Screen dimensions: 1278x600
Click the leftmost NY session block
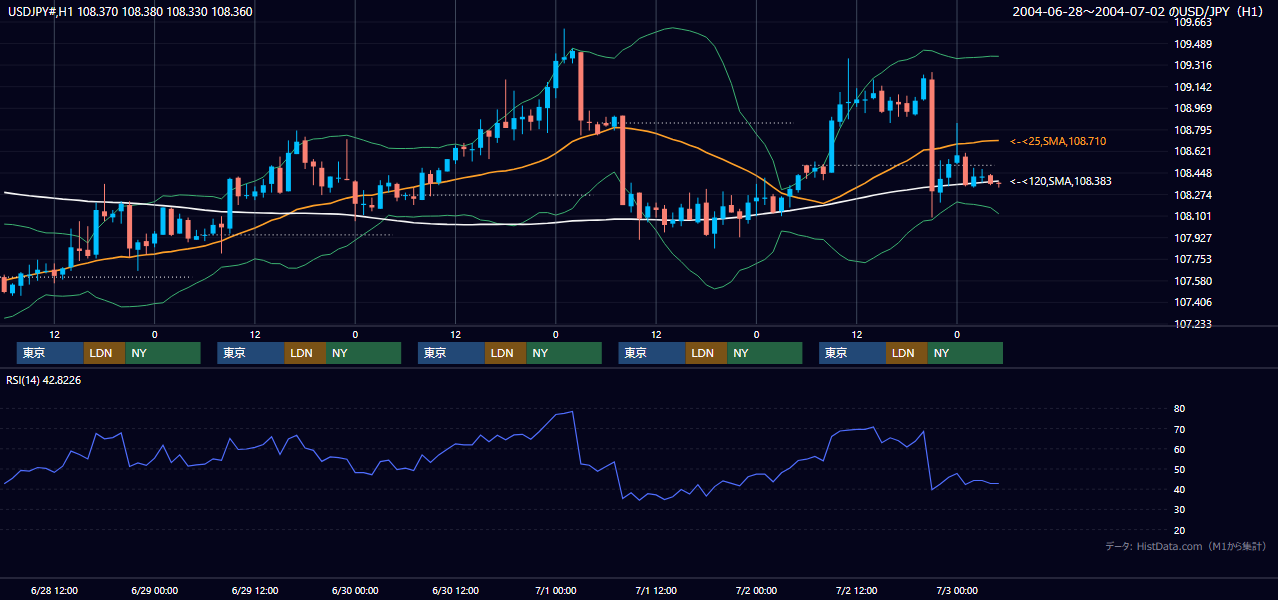[163, 353]
